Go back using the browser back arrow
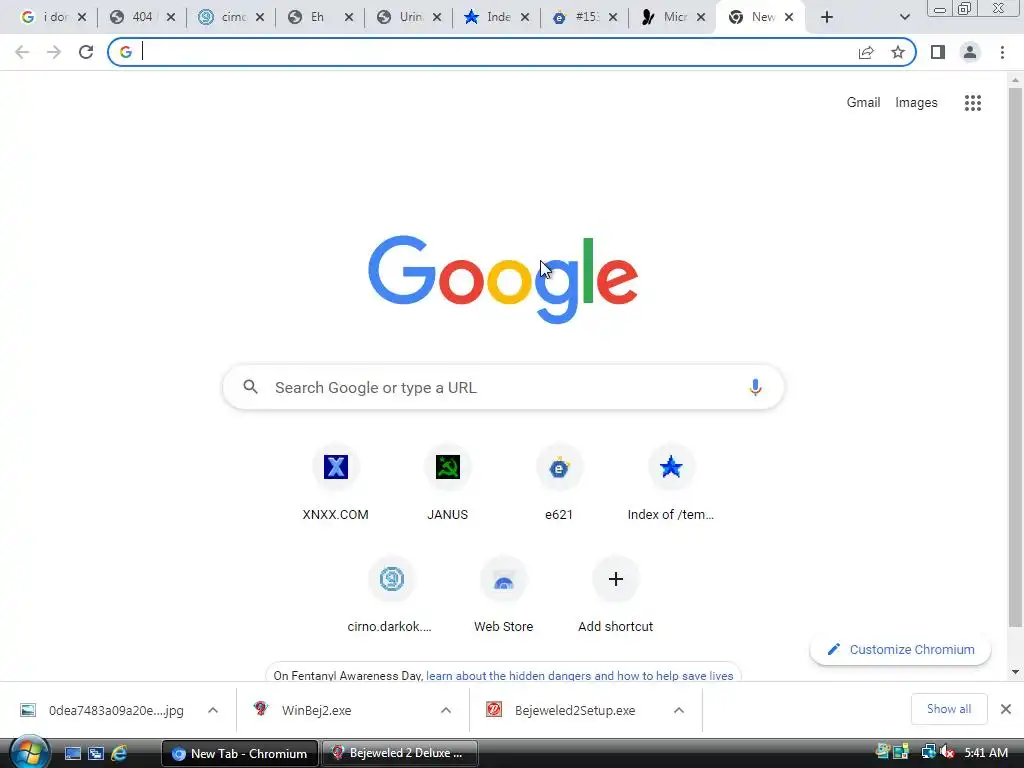Image resolution: width=1024 pixels, height=768 pixels. coord(22,52)
